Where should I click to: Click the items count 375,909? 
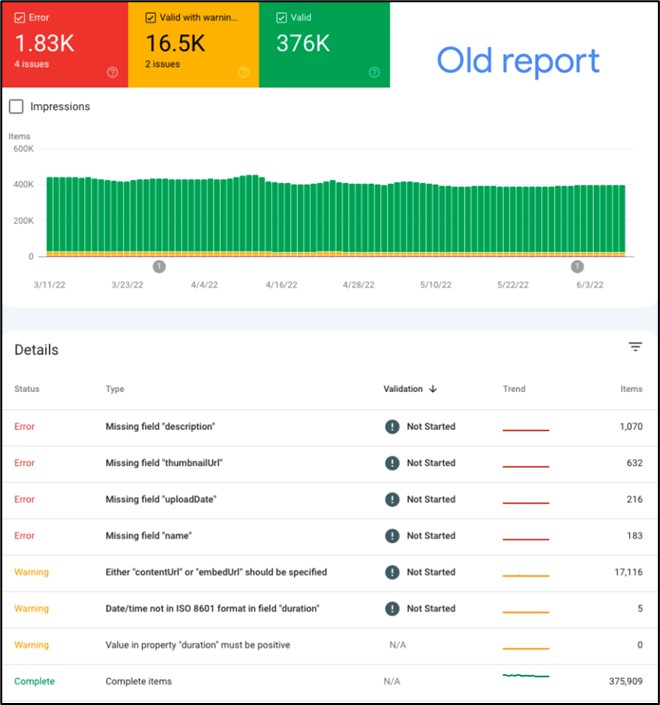pyautogui.click(x=626, y=681)
